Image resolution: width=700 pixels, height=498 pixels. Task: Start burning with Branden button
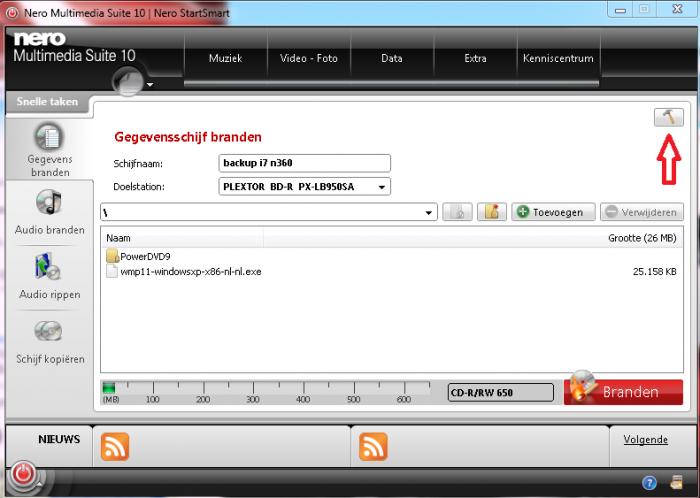coord(623,392)
